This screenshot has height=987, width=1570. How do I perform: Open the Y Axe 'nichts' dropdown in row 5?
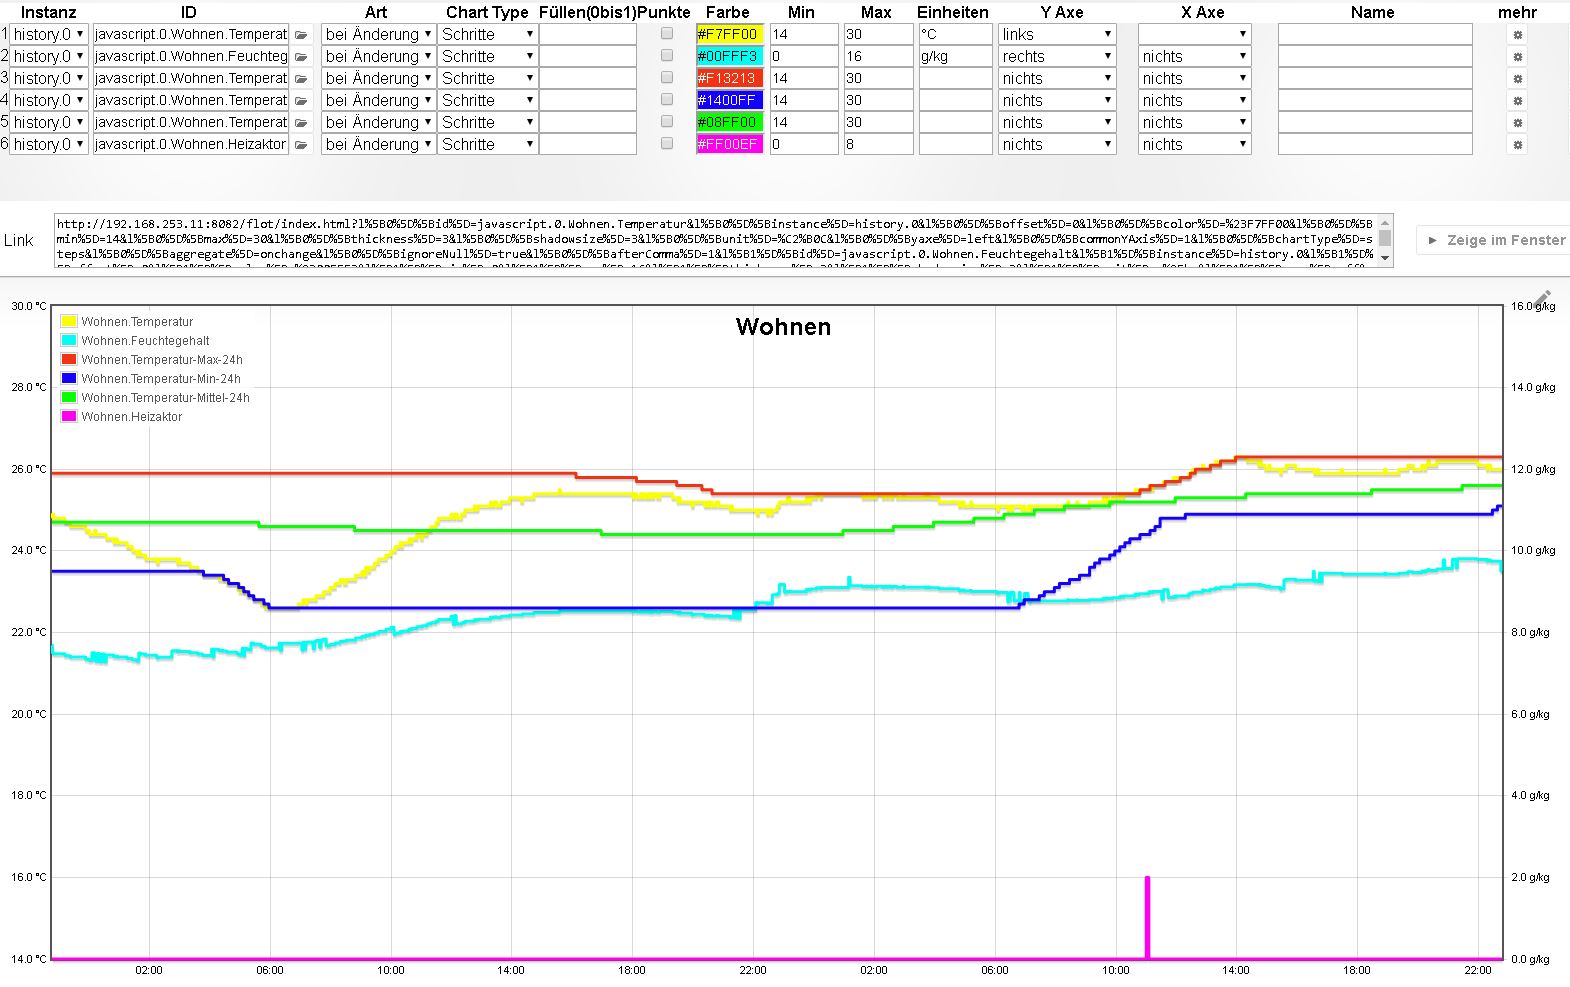1057,122
